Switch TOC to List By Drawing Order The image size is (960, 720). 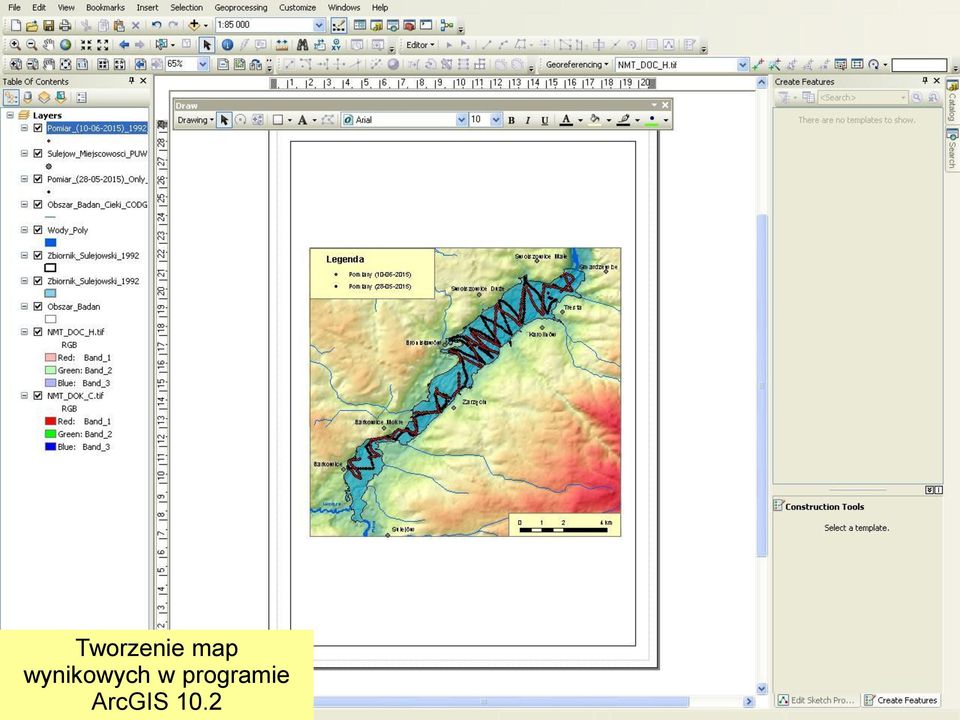[11, 97]
